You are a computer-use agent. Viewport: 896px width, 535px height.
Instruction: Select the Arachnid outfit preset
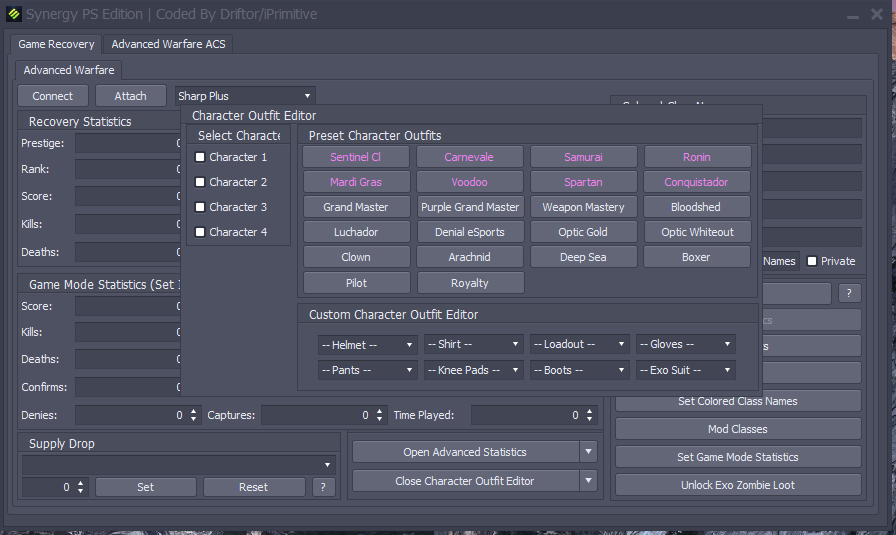coord(469,257)
